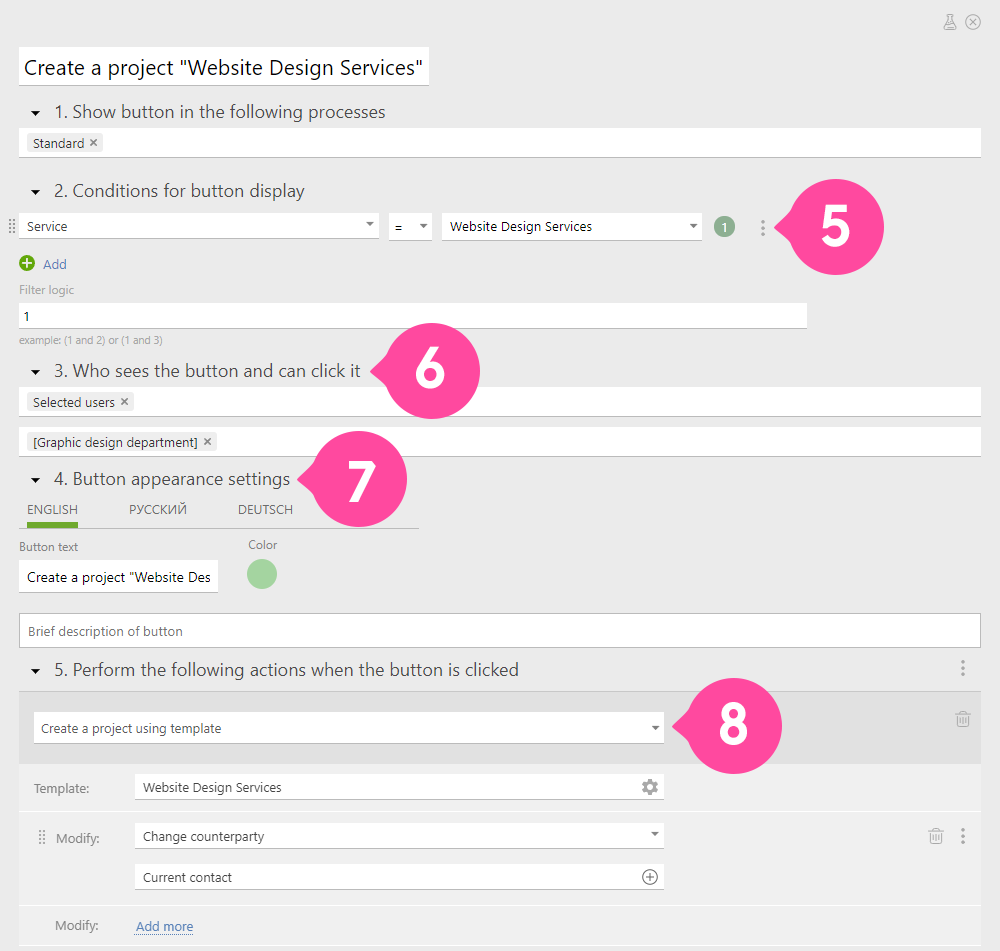Screen dimensions: 1000x951
Task: Click the button name title field
Action: pyautogui.click(x=224, y=66)
